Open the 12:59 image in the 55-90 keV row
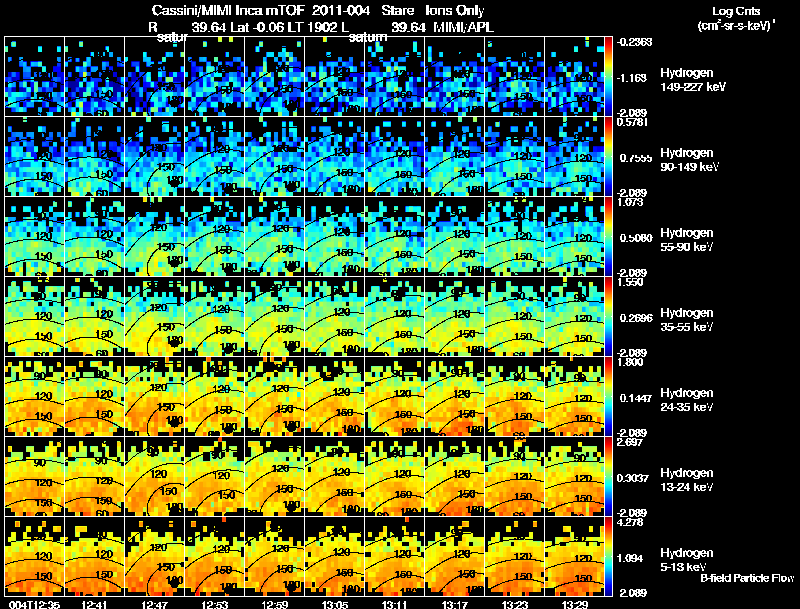 tap(274, 236)
